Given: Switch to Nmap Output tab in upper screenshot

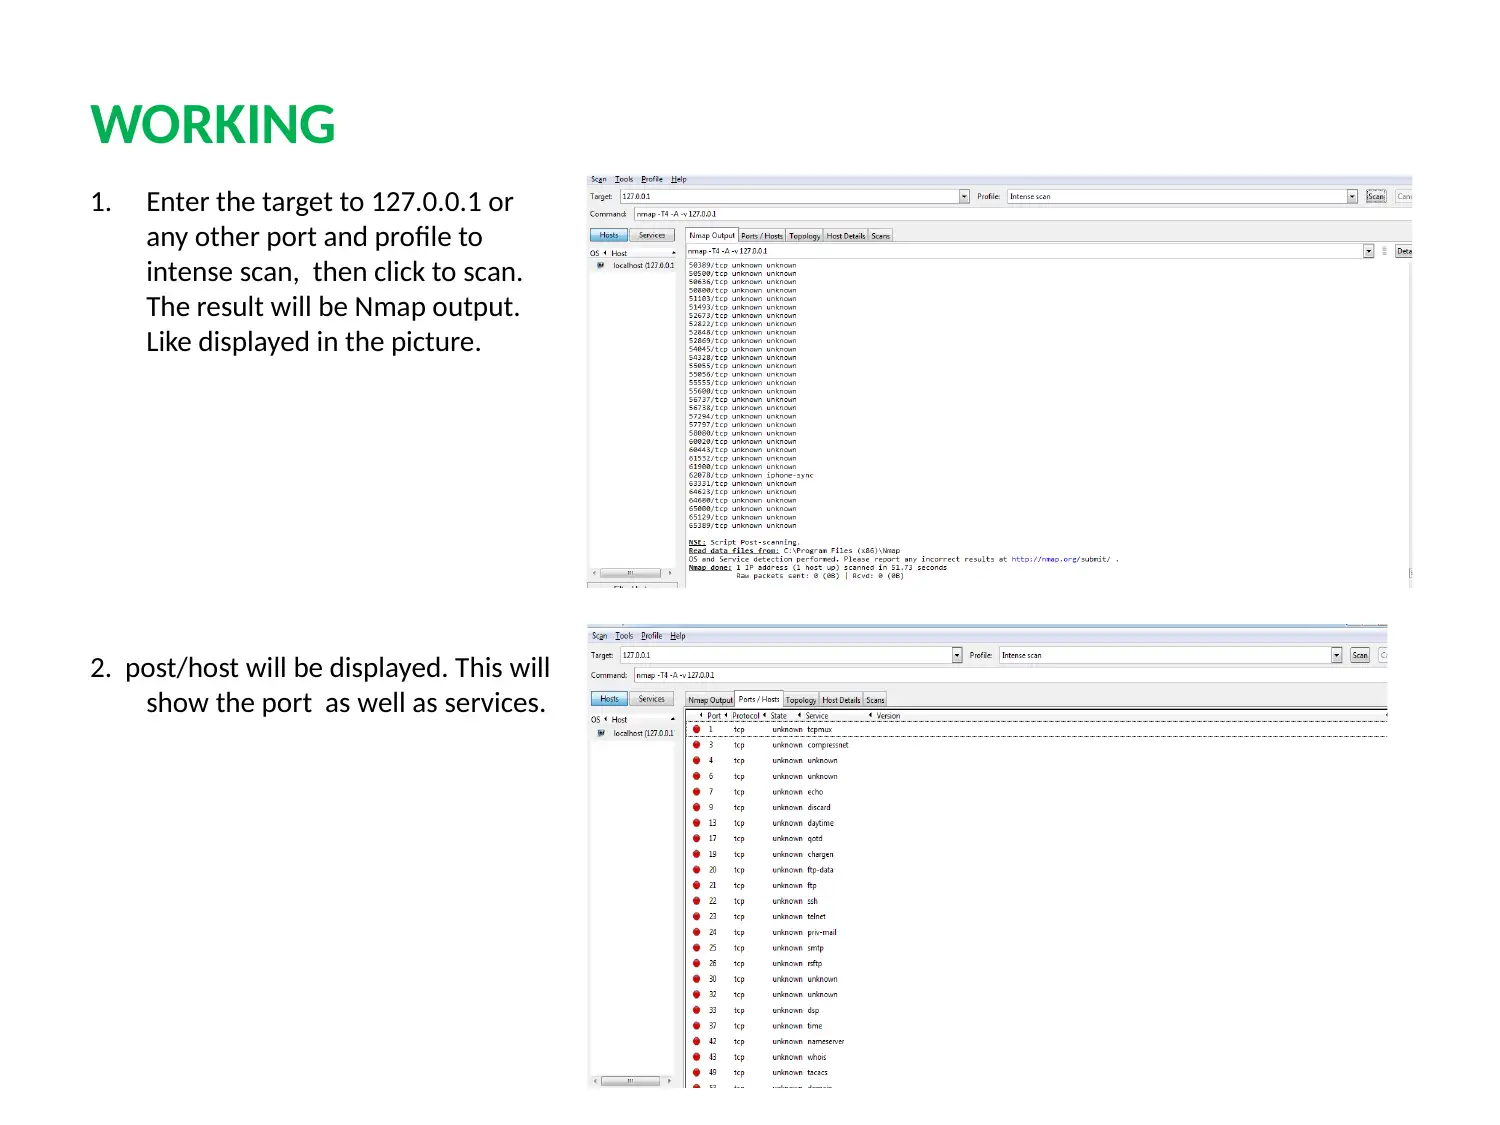Looking at the screenshot, I should click(712, 236).
